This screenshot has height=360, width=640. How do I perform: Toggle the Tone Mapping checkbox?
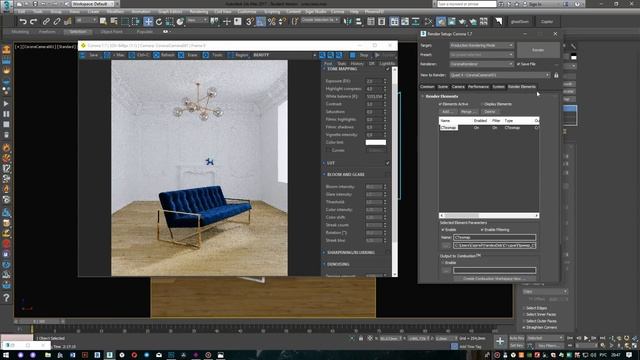coord(388,69)
